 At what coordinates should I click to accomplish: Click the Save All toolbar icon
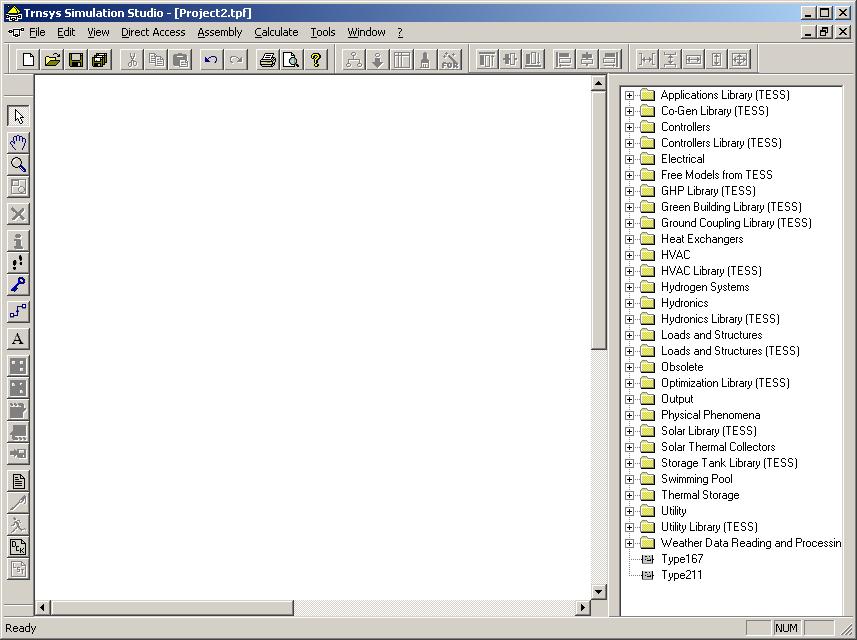(x=100, y=60)
